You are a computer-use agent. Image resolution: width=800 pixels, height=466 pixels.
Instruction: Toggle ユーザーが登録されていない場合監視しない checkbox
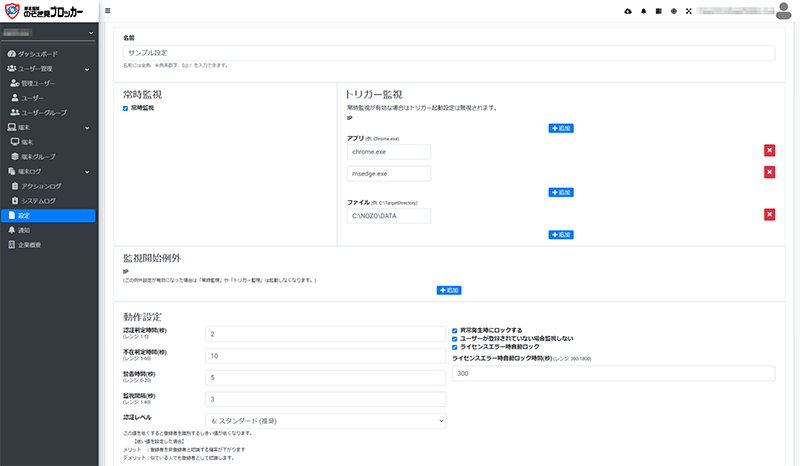pyautogui.click(x=455, y=339)
